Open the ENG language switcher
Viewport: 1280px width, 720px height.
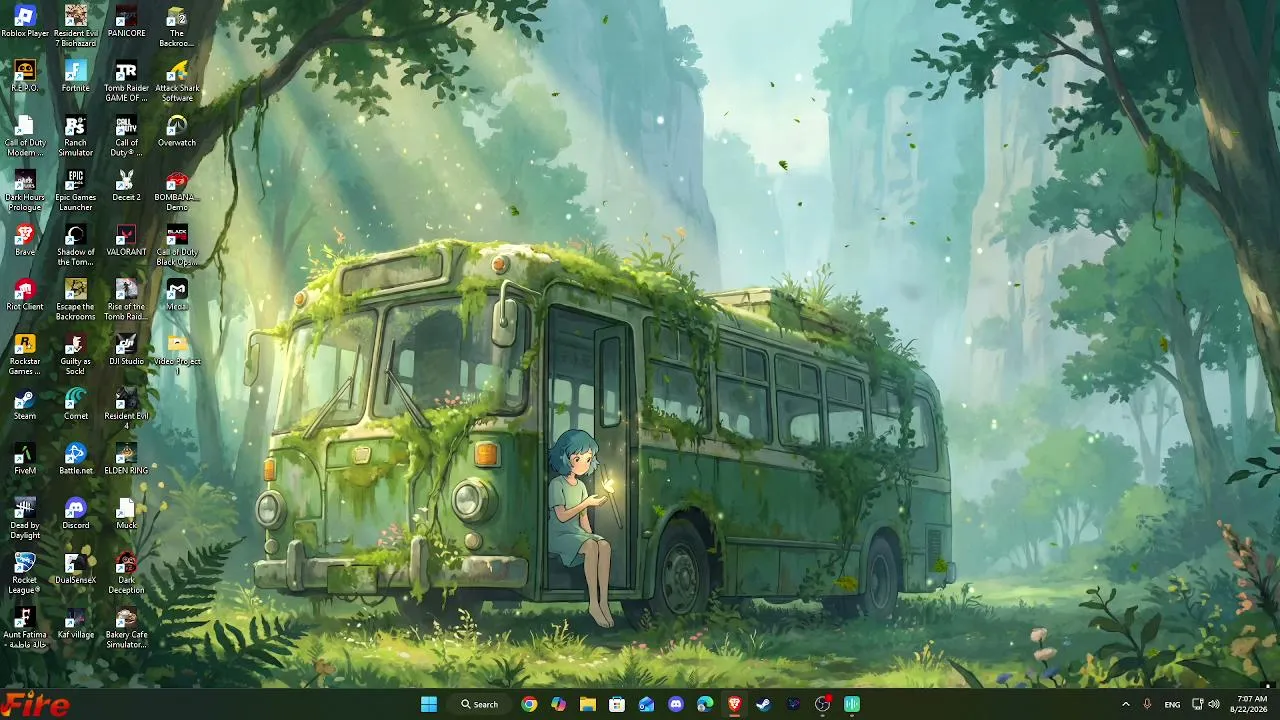coord(1172,704)
